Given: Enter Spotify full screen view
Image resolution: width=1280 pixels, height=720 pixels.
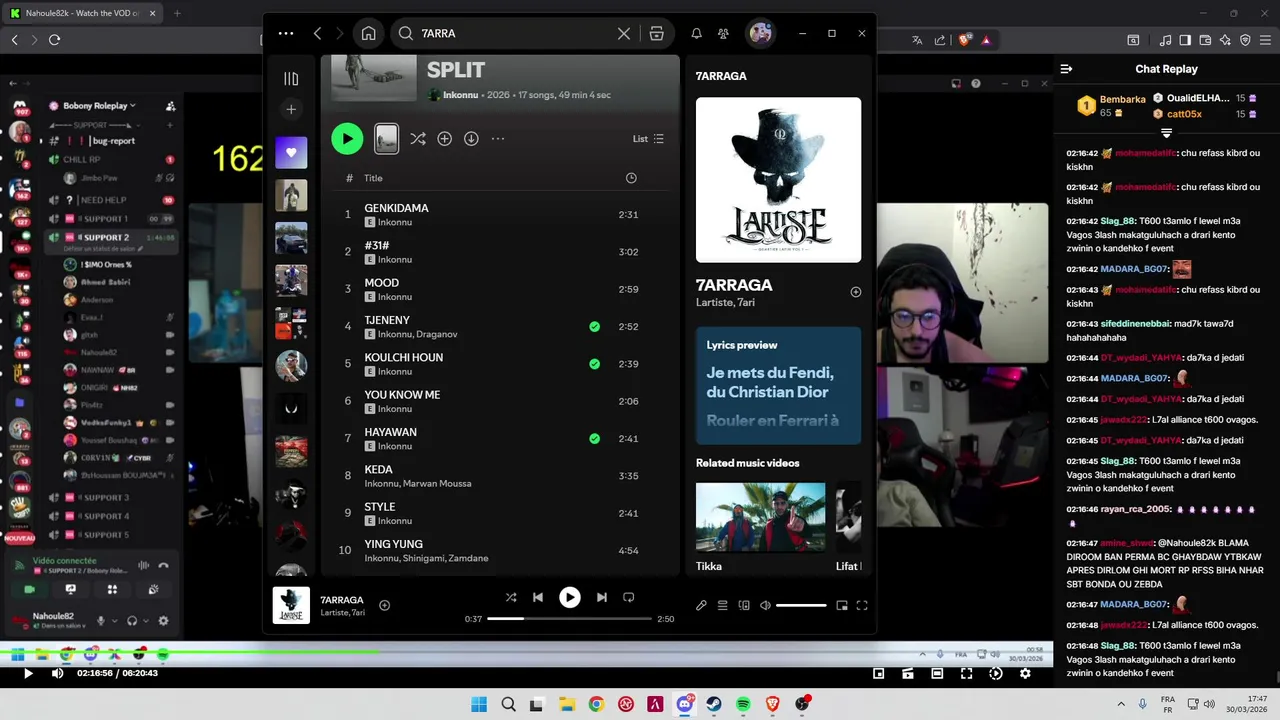Looking at the screenshot, I should tap(862, 605).
